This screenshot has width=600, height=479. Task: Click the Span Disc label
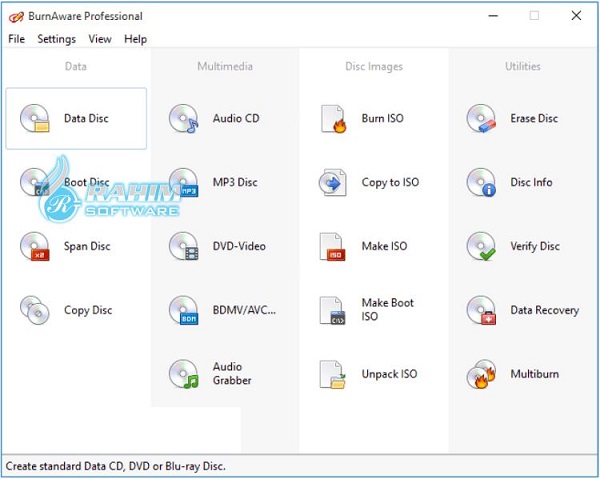[x=87, y=246]
